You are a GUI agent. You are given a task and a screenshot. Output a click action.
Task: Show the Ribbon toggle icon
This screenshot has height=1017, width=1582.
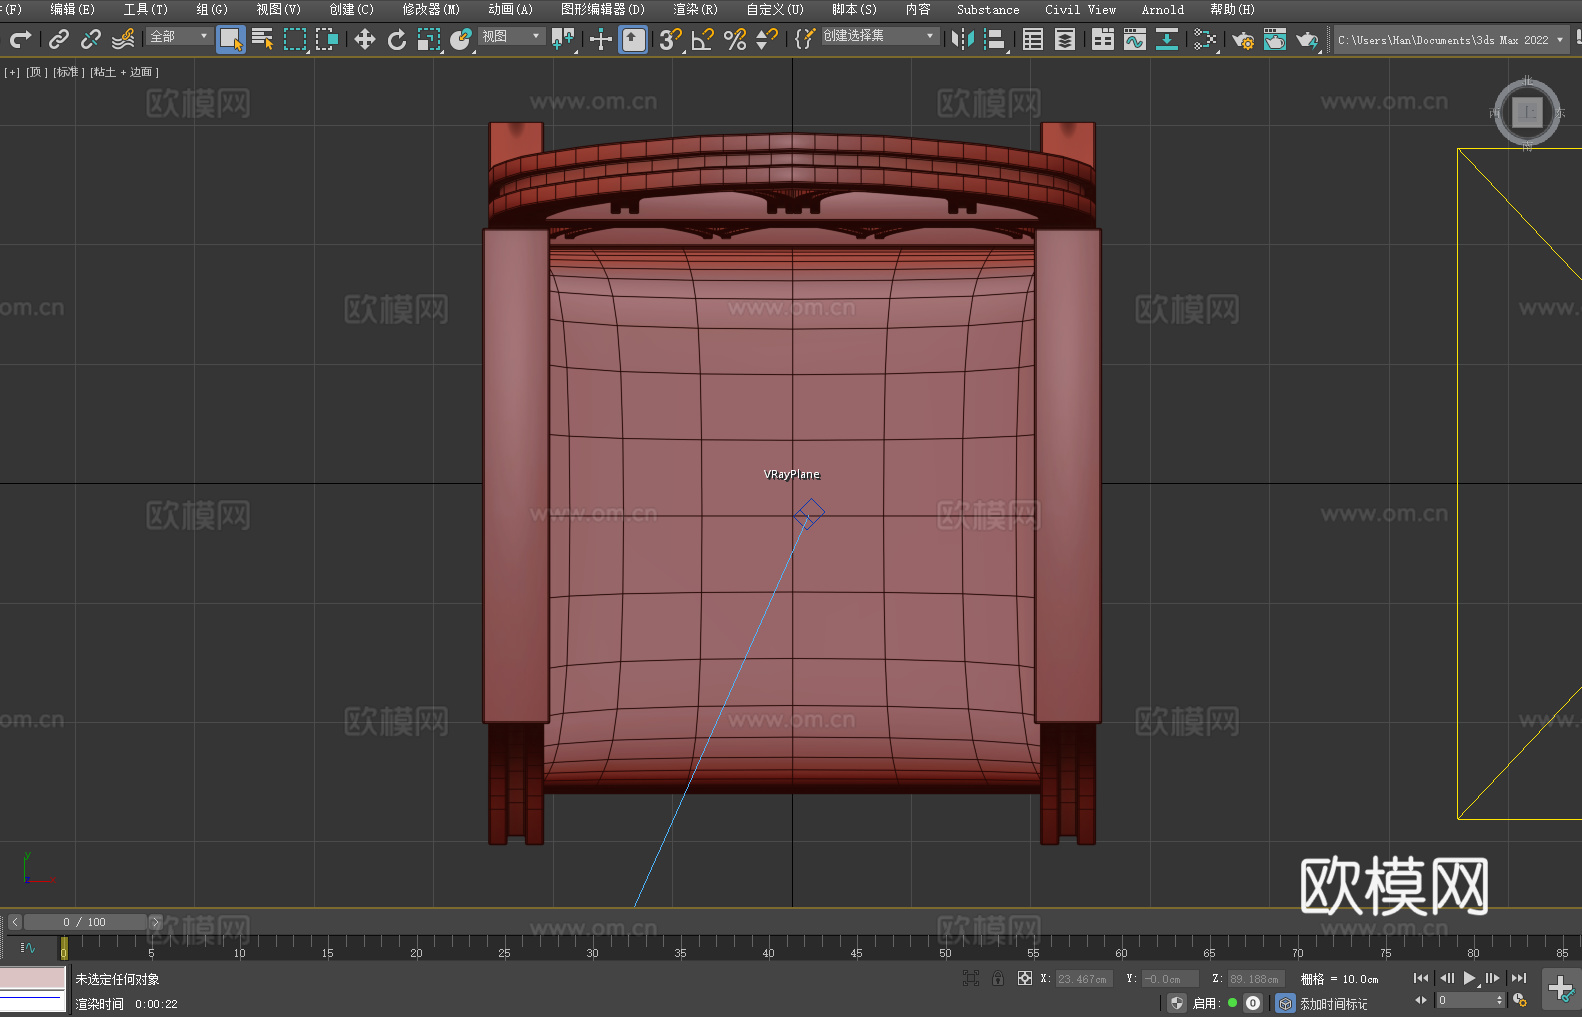click(x=1103, y=39)
